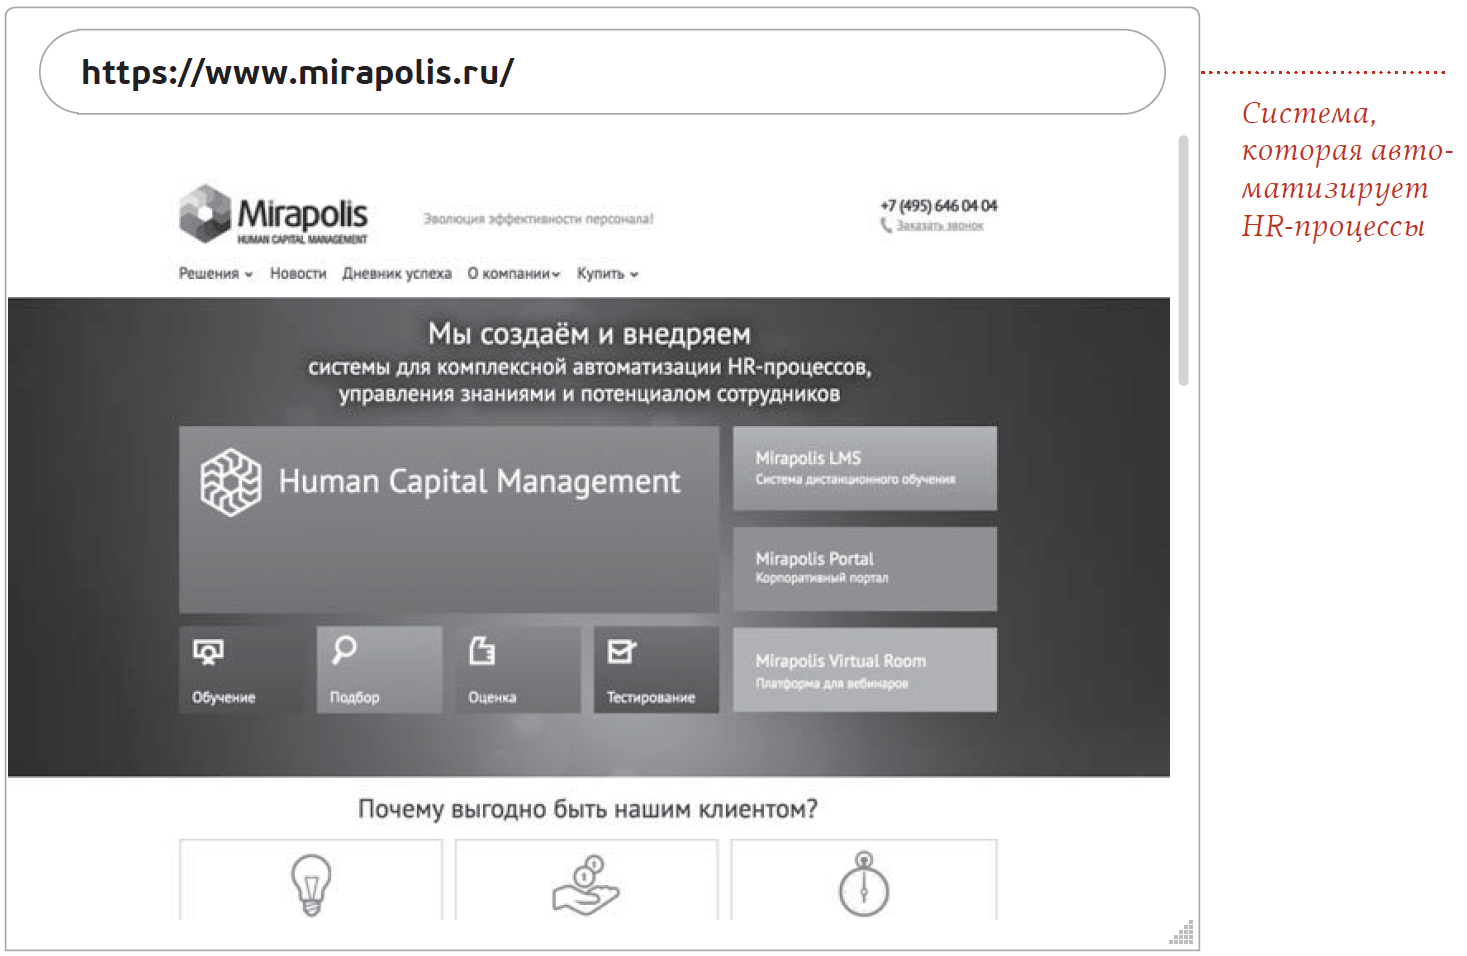Open the Новости menu item
The height and width of the screenshot is (956, 1467).
pyautogui.click(x=298, y=273)
